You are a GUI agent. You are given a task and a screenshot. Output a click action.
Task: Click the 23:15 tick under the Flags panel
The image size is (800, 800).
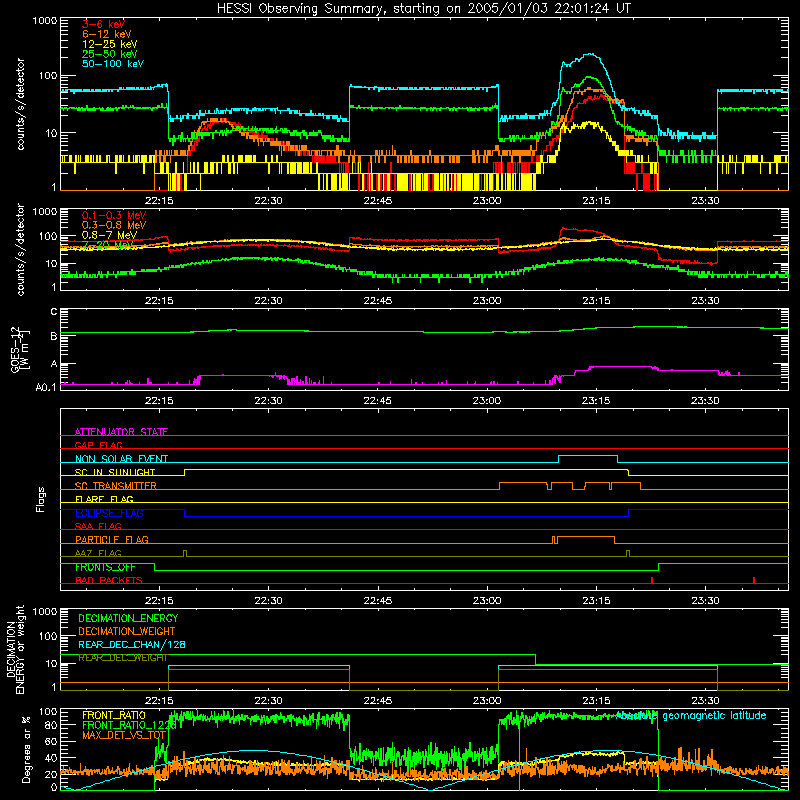[x=596, y=601]
